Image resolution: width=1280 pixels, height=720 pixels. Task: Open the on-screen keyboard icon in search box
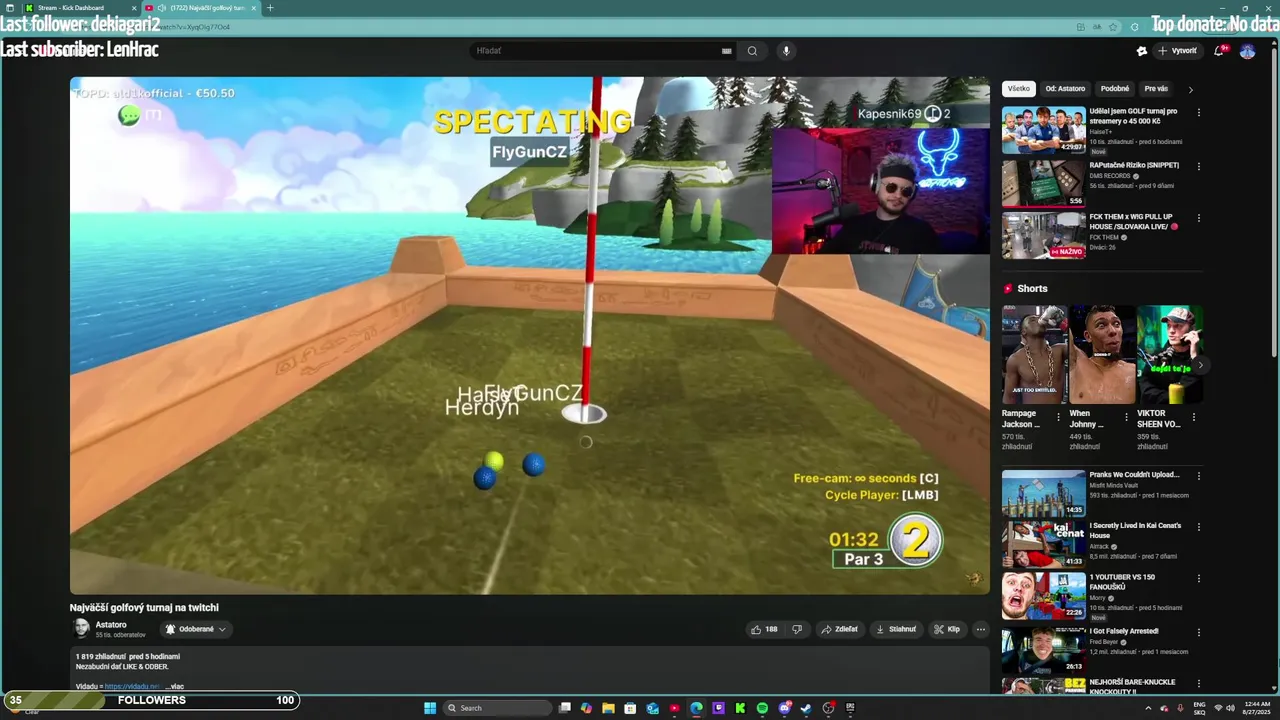(x=727, y=51)
